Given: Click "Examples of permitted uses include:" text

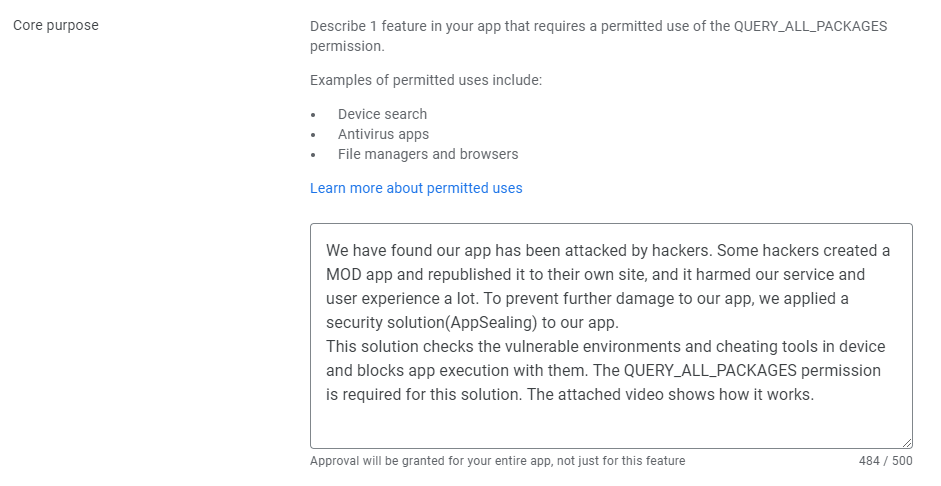Looking at the screenshot, I should (426, 80).
